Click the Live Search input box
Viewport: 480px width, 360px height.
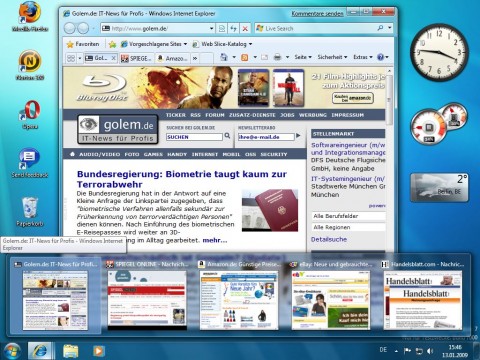(315, 28)
